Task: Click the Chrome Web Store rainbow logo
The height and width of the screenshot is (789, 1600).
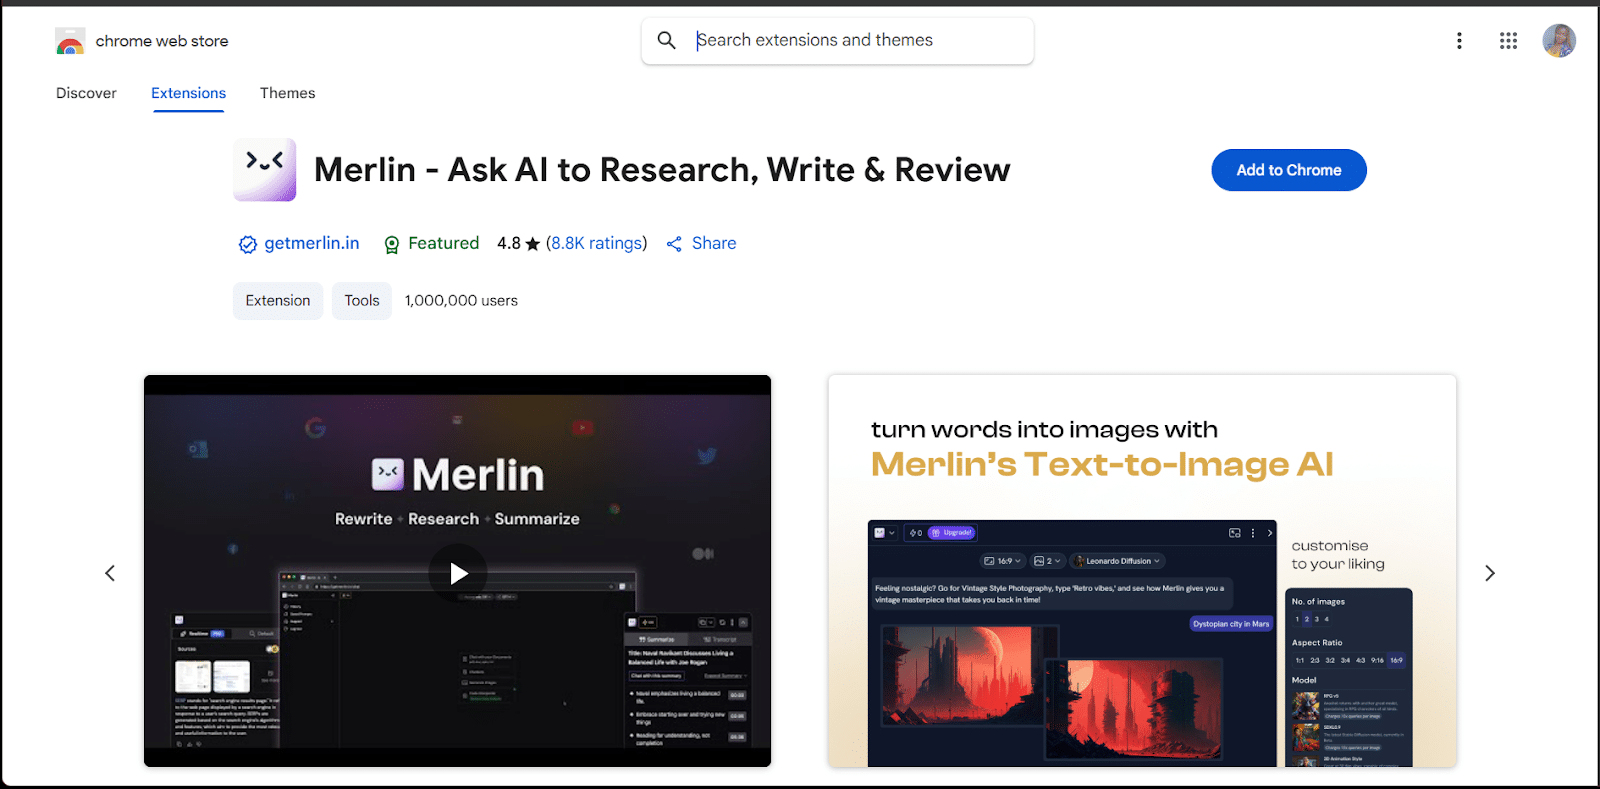Action: pos(70,41)
